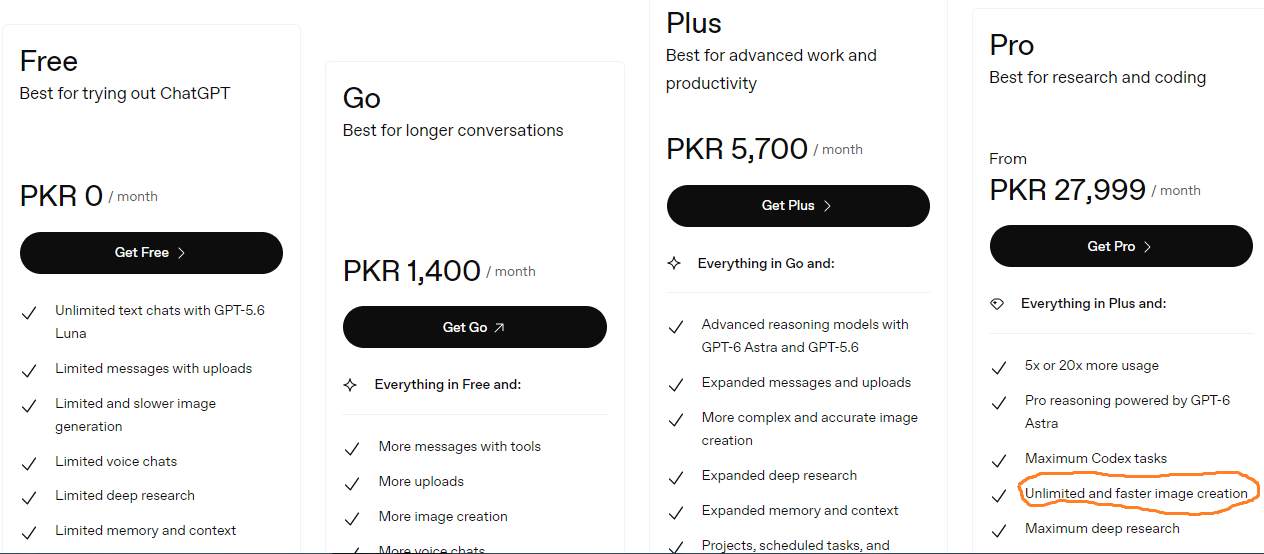
Task: Click the checkmark beside Advanced reasoning models
Action: point(676,327)
